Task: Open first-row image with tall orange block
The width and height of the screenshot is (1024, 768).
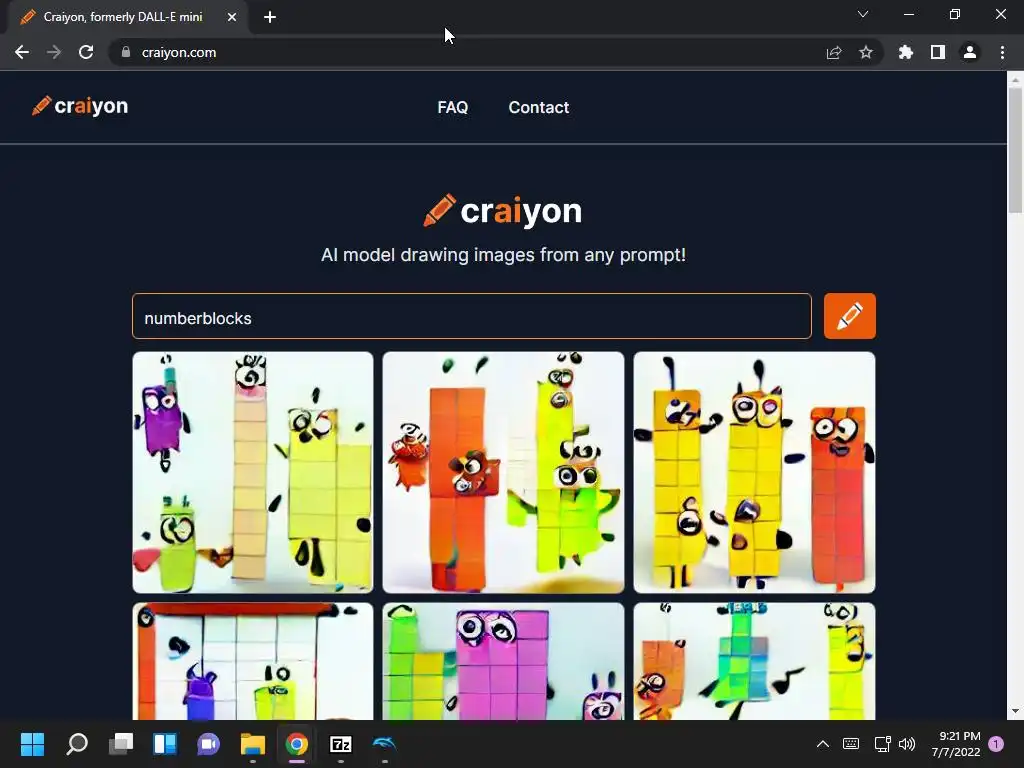Action: (504, 472)
